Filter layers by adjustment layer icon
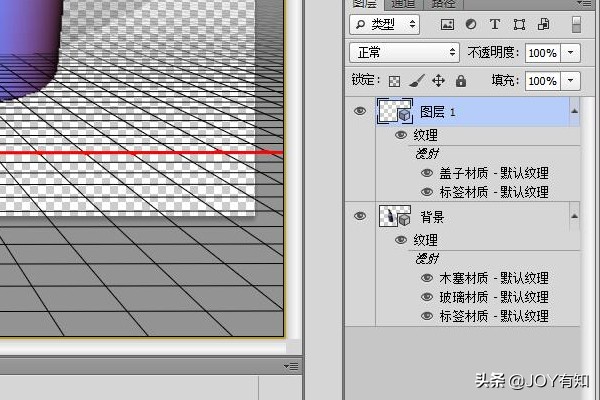Screen dimensions: 600x400 click(471, 24)
